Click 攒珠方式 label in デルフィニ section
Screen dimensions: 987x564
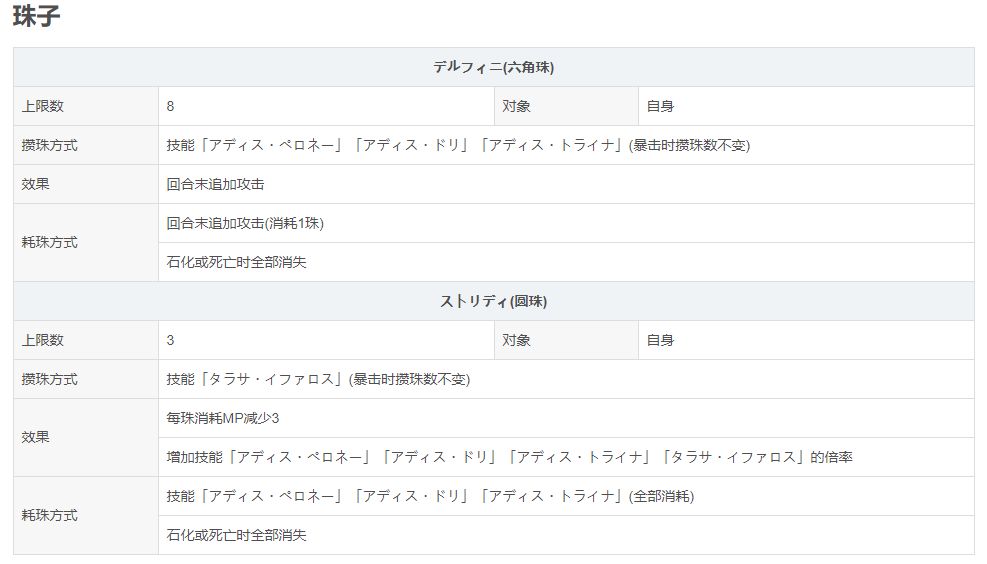pos(50,145)
